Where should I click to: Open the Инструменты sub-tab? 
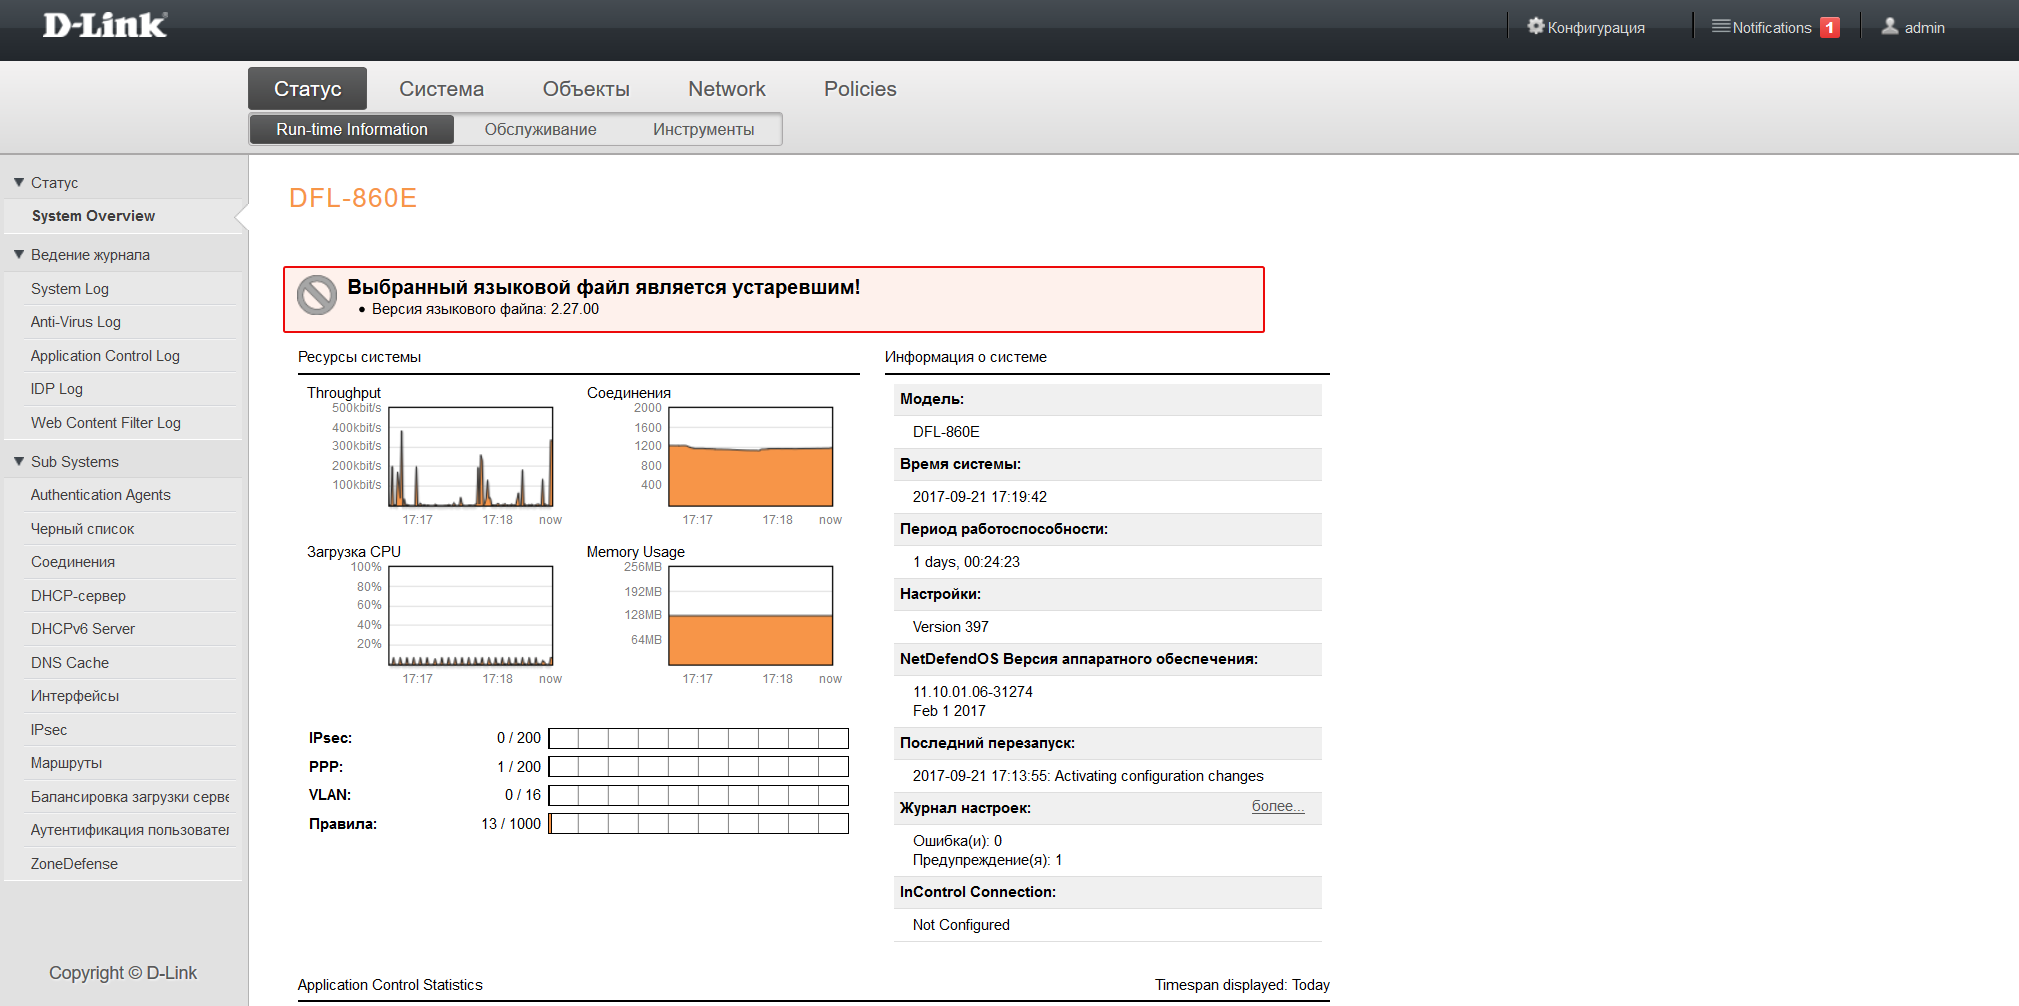coord(703,129)
